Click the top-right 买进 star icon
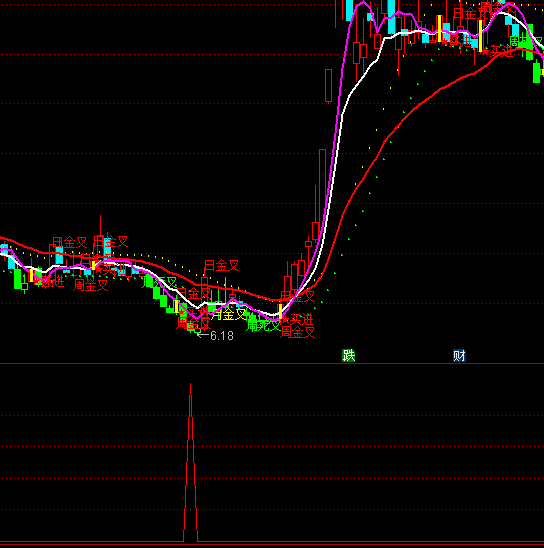544x548 pixels. 485,51
